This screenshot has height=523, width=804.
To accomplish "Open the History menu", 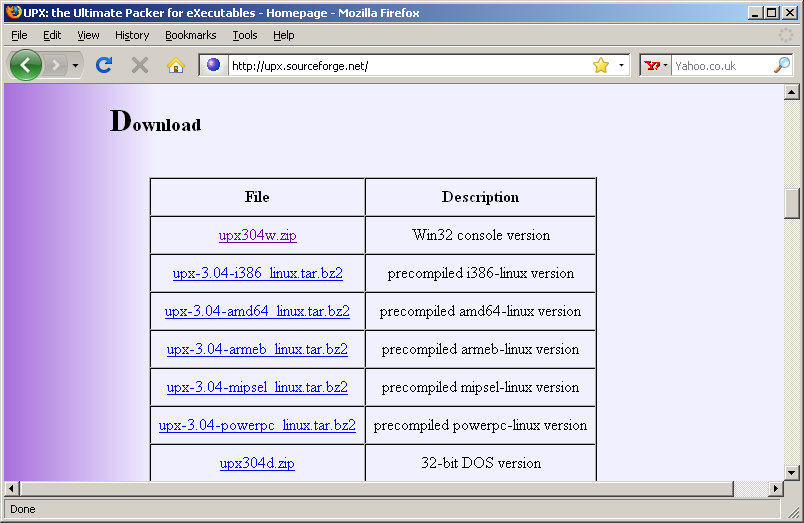I will click(x=132, y=35).
